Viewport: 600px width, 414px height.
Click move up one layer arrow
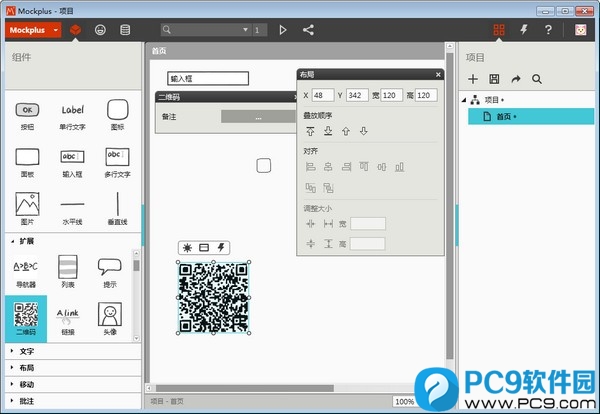point(346,131)
